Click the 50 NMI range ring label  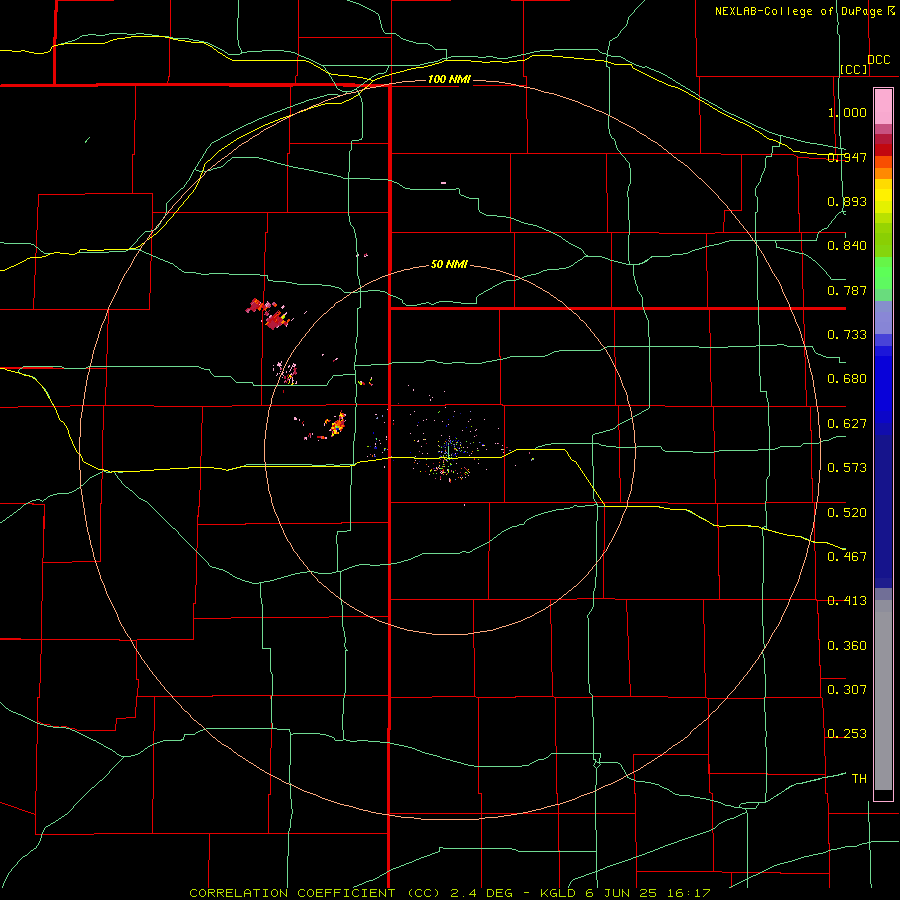pos(449,264)
